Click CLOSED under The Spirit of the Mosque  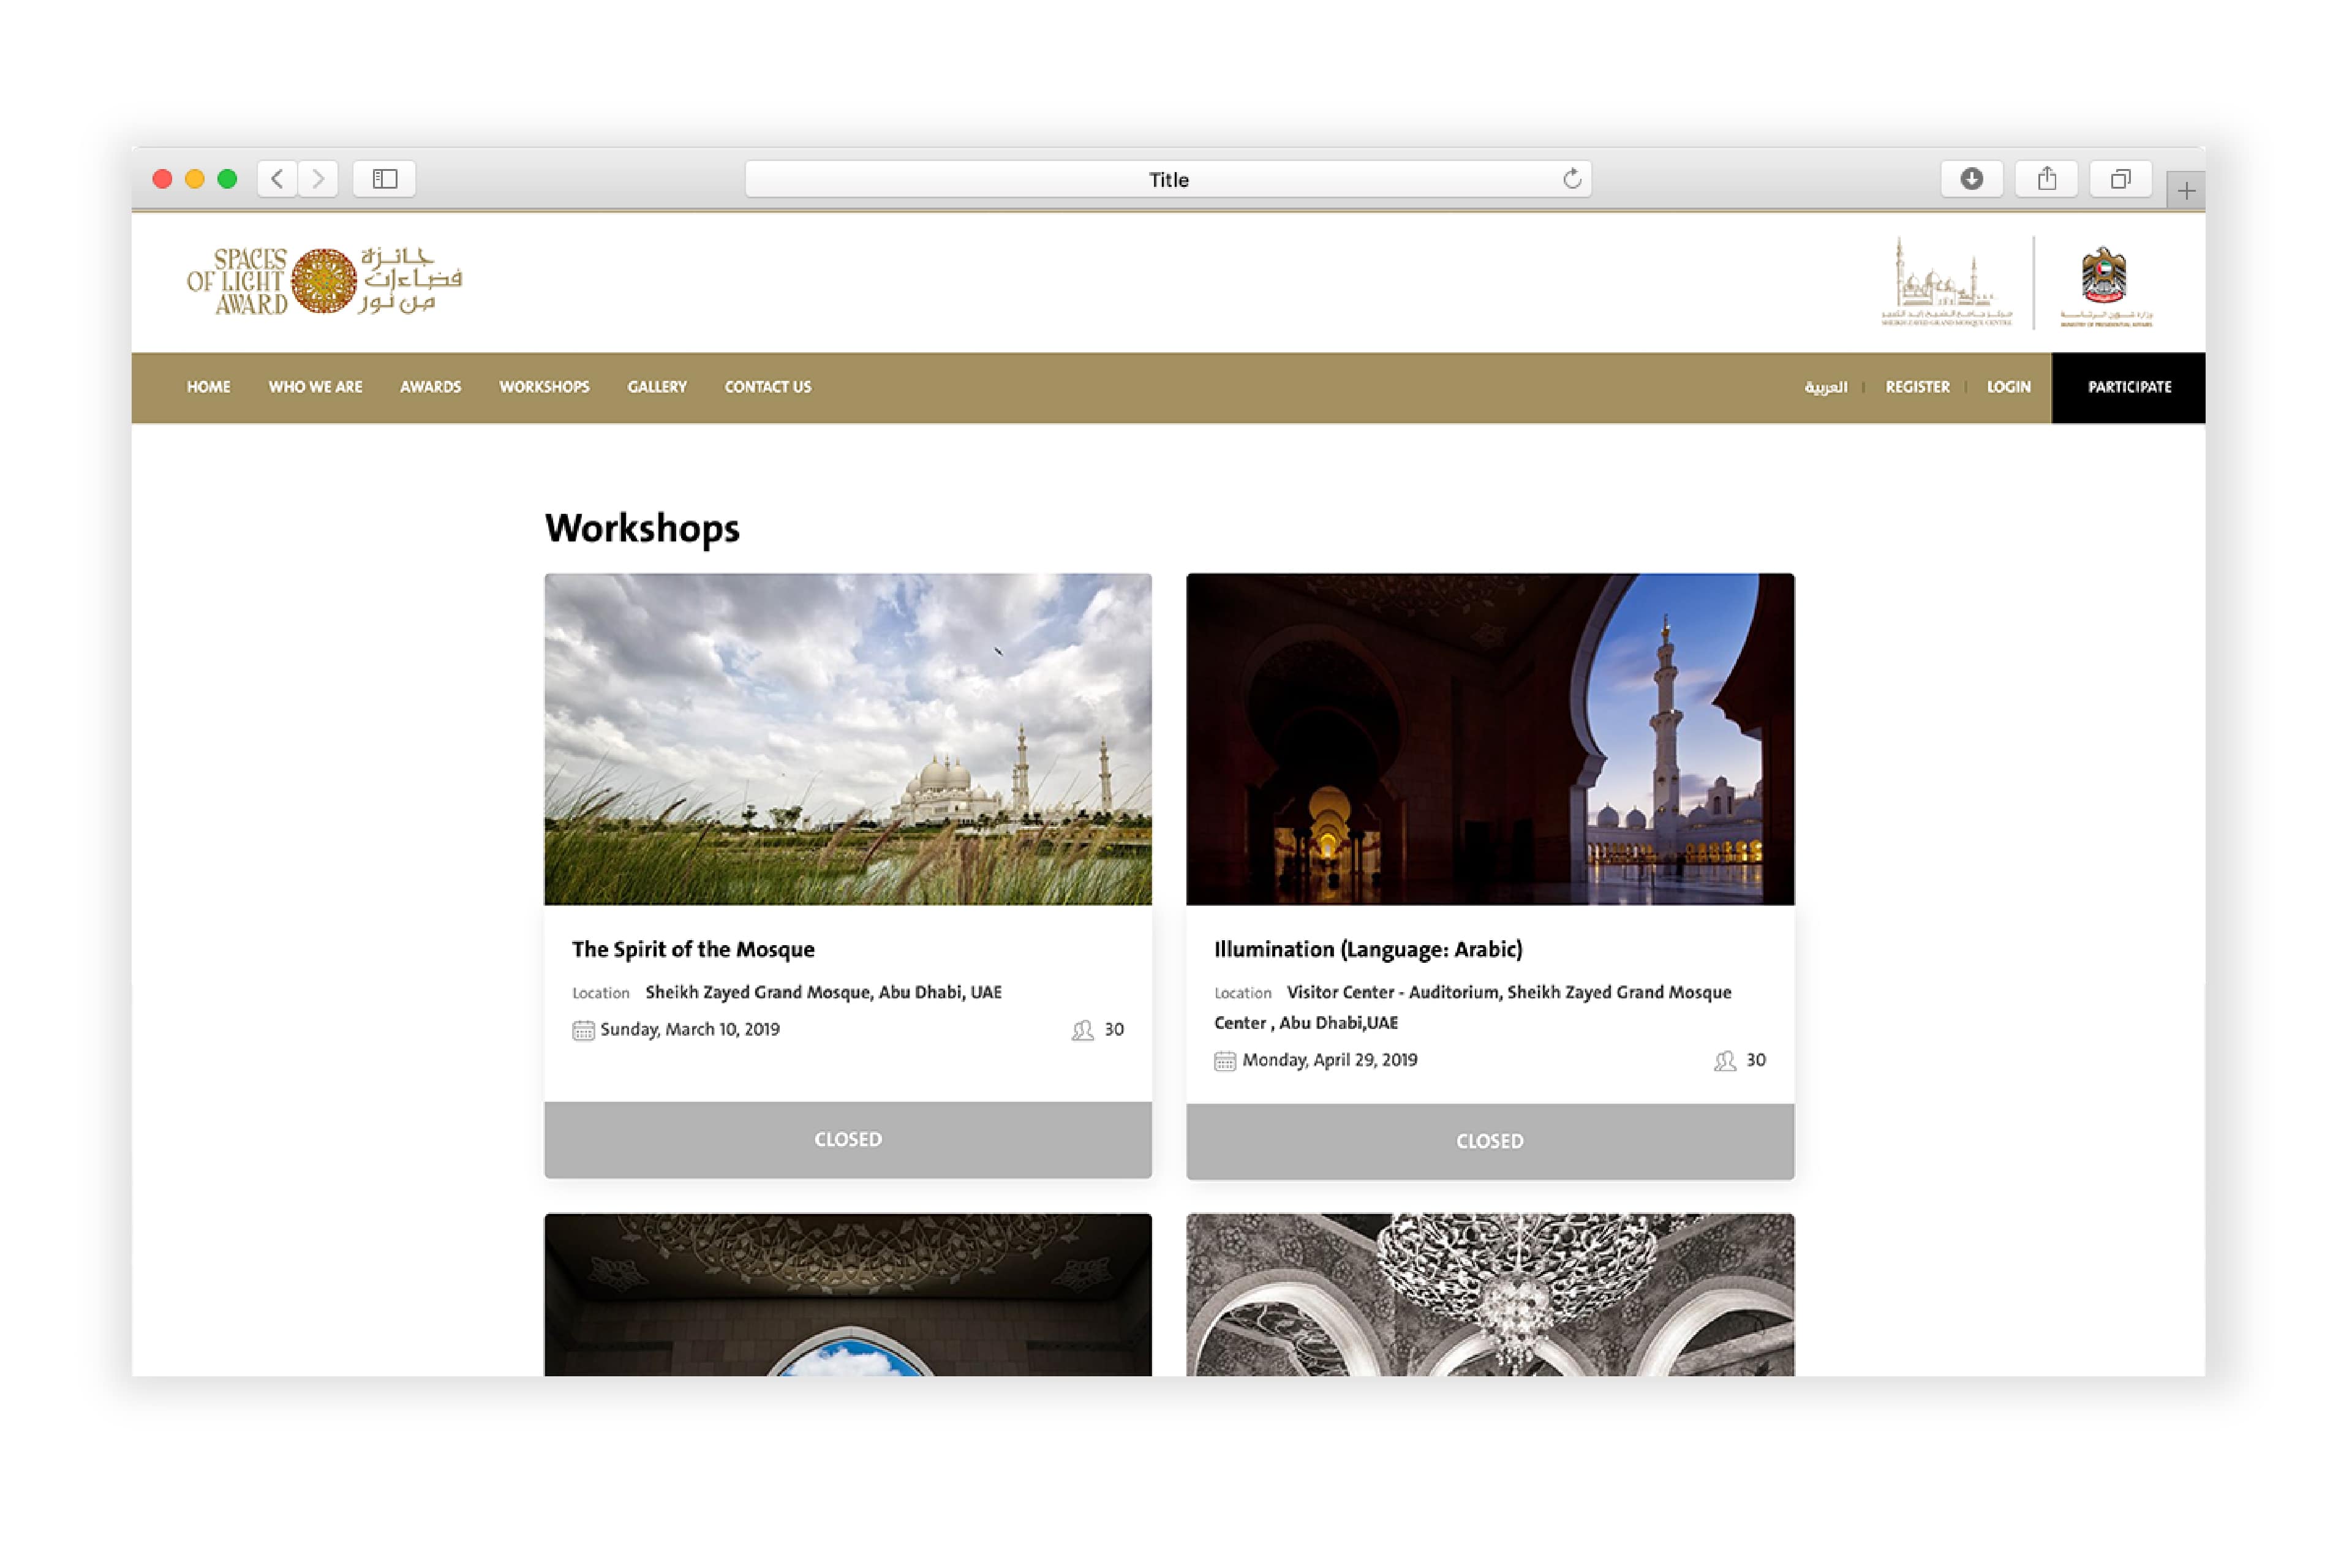click(848, 1139)
